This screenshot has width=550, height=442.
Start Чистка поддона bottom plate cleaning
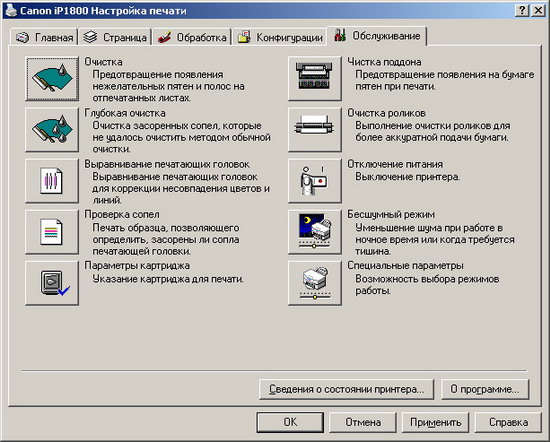tap(315, 79)
